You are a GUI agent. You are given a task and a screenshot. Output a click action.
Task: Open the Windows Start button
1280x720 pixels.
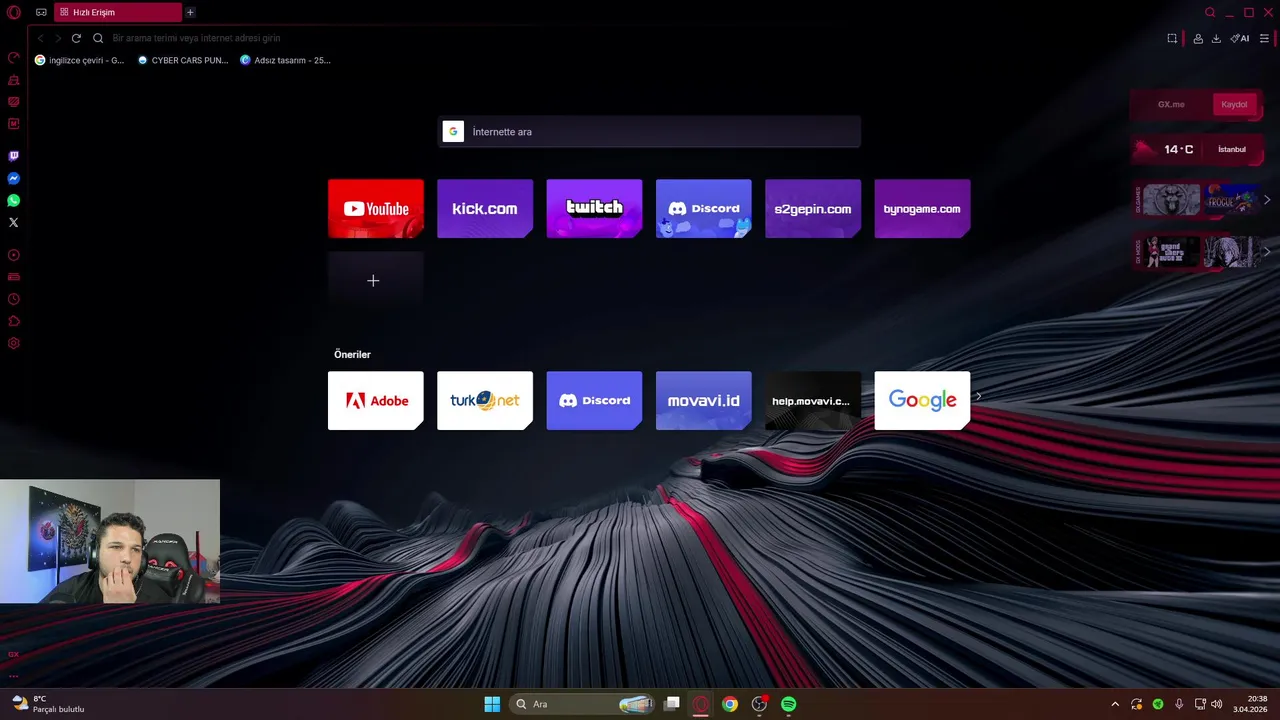[x=492, y=704]
